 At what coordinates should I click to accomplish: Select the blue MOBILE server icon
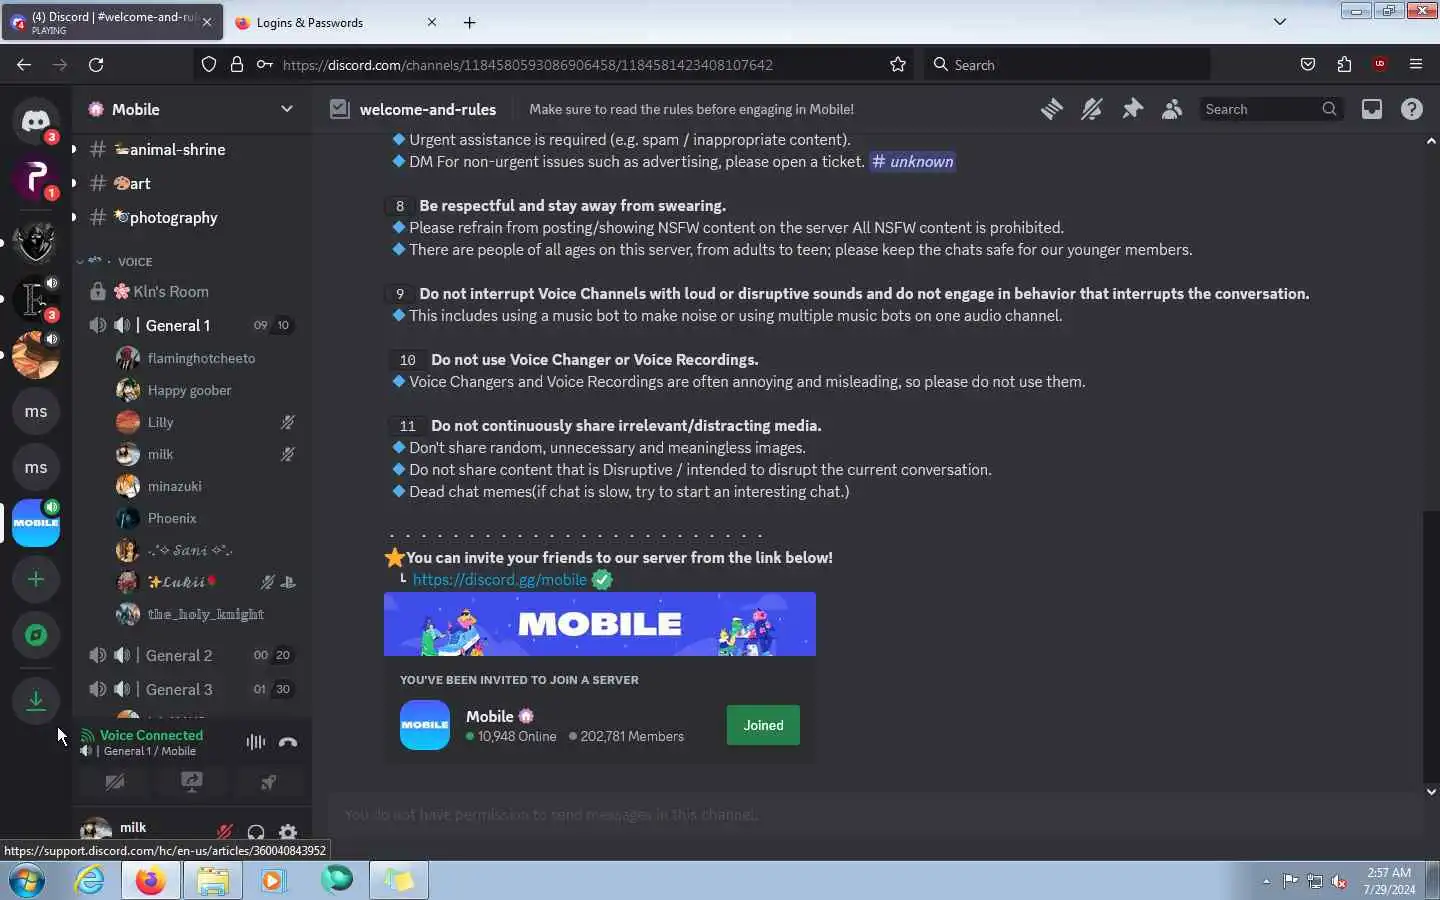pos(36,523)
